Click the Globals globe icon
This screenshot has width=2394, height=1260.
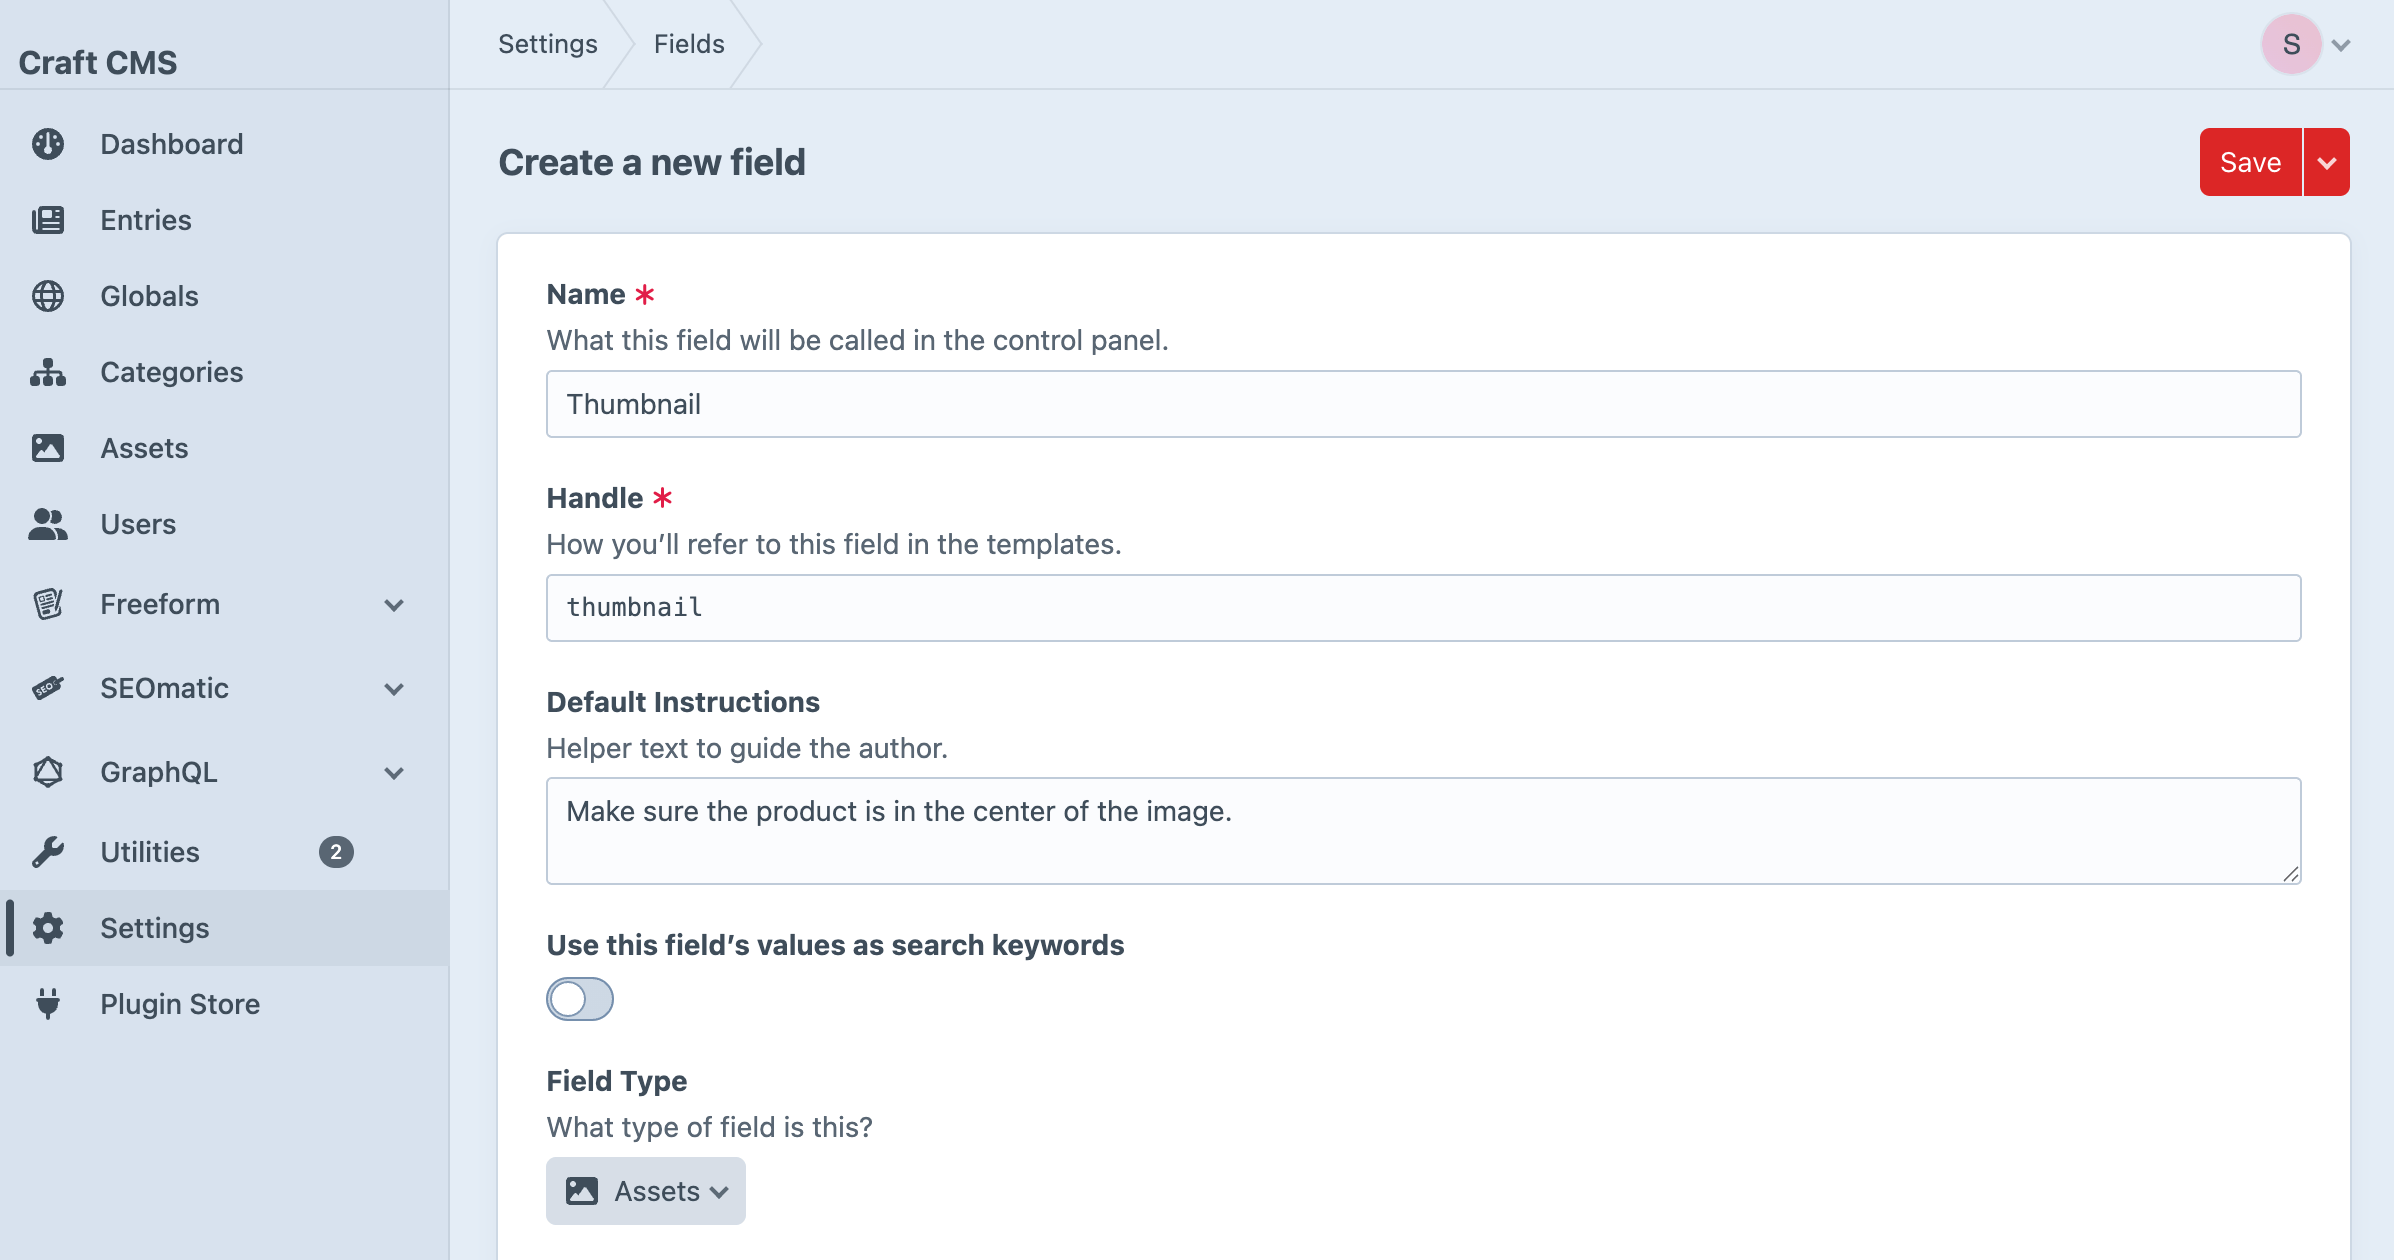[48, 296]
